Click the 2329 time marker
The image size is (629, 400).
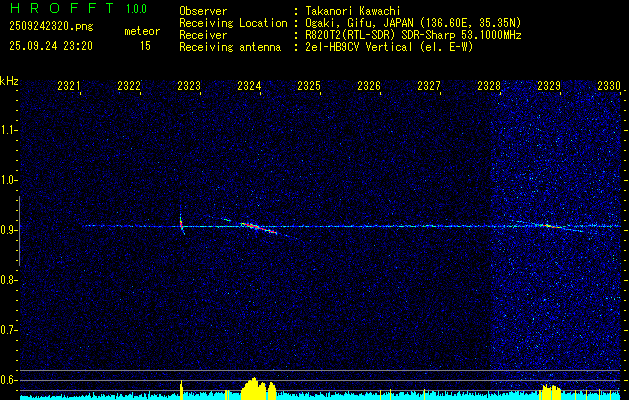point(548,86)
